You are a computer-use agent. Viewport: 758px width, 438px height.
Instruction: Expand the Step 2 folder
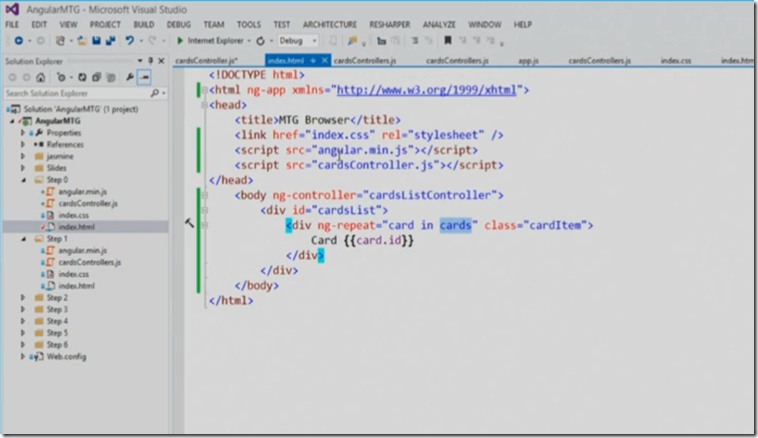pos(23,298)
